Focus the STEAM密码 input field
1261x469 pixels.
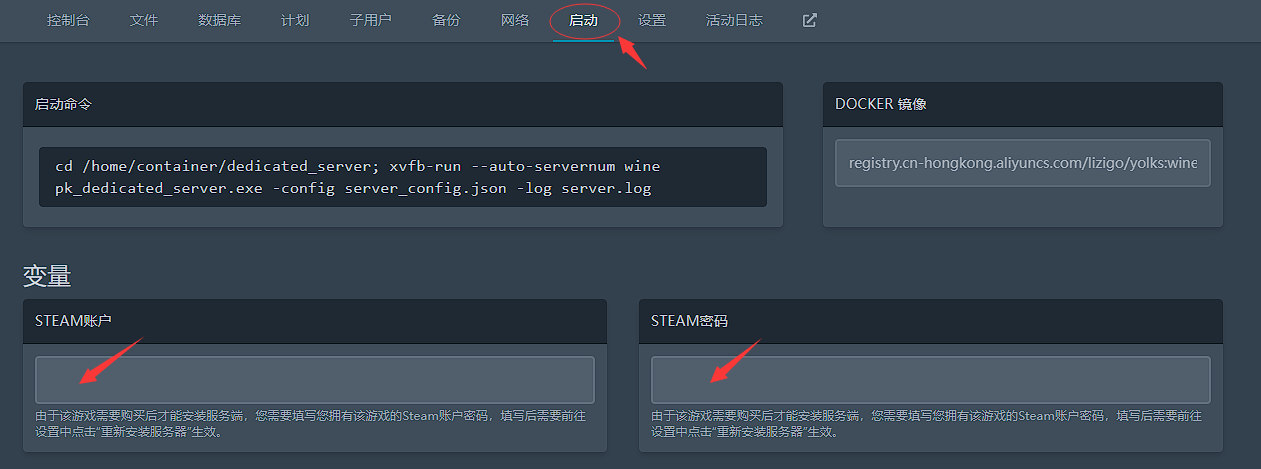931,380
